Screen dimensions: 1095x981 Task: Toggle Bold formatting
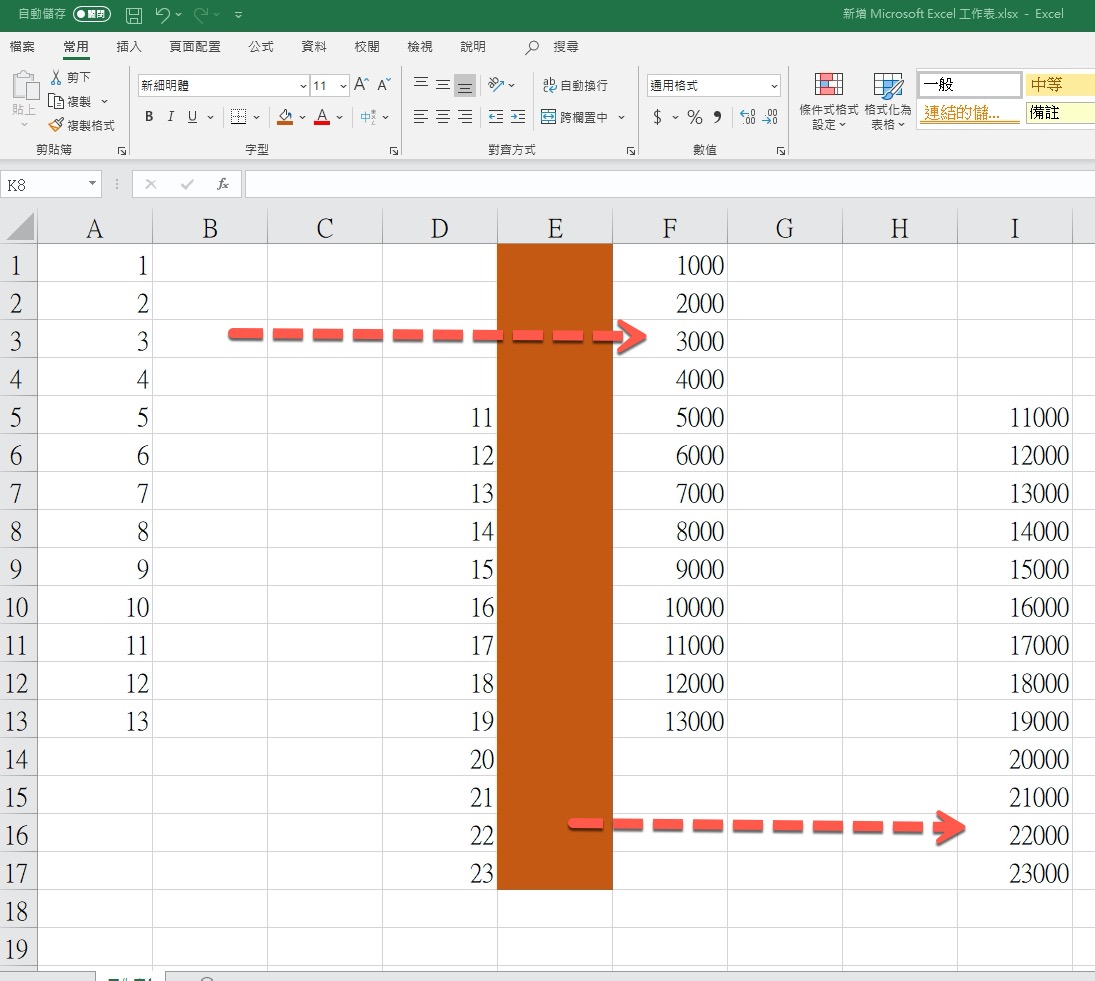pos(149,117)
